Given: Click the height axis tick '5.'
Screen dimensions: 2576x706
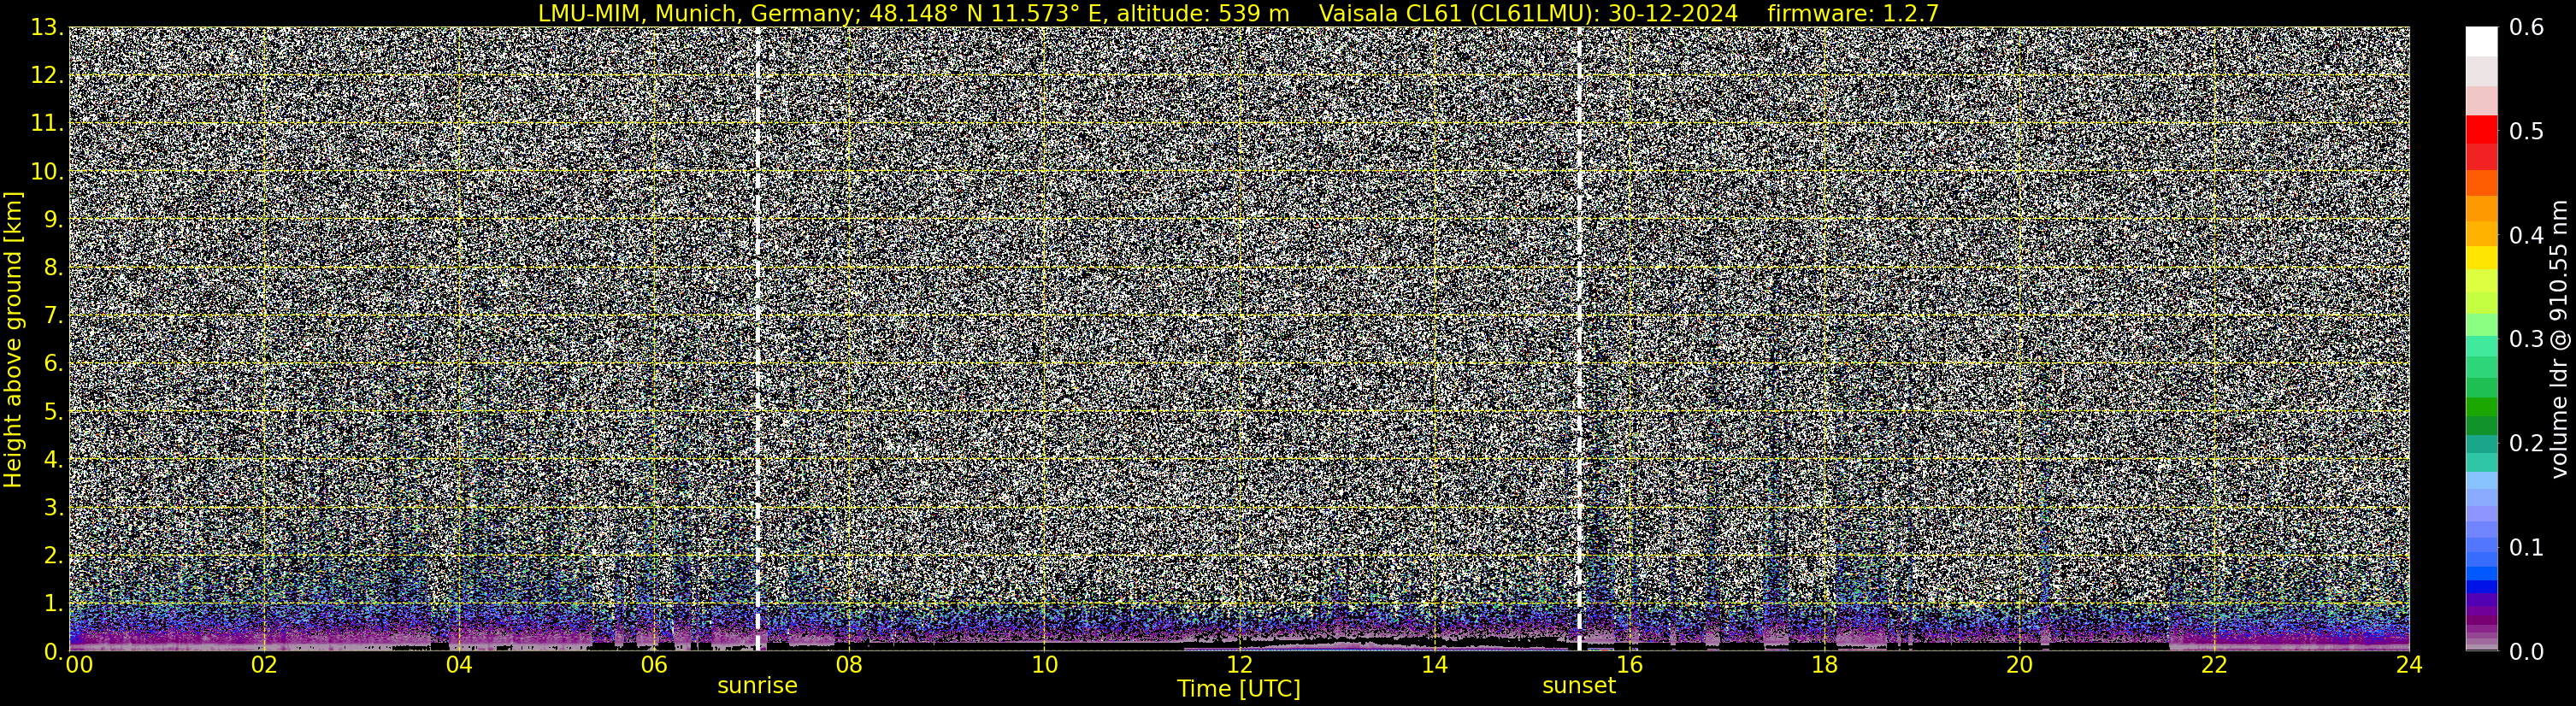Looking at the screenshot, I should pyautogui.click(x=54, y=412).
